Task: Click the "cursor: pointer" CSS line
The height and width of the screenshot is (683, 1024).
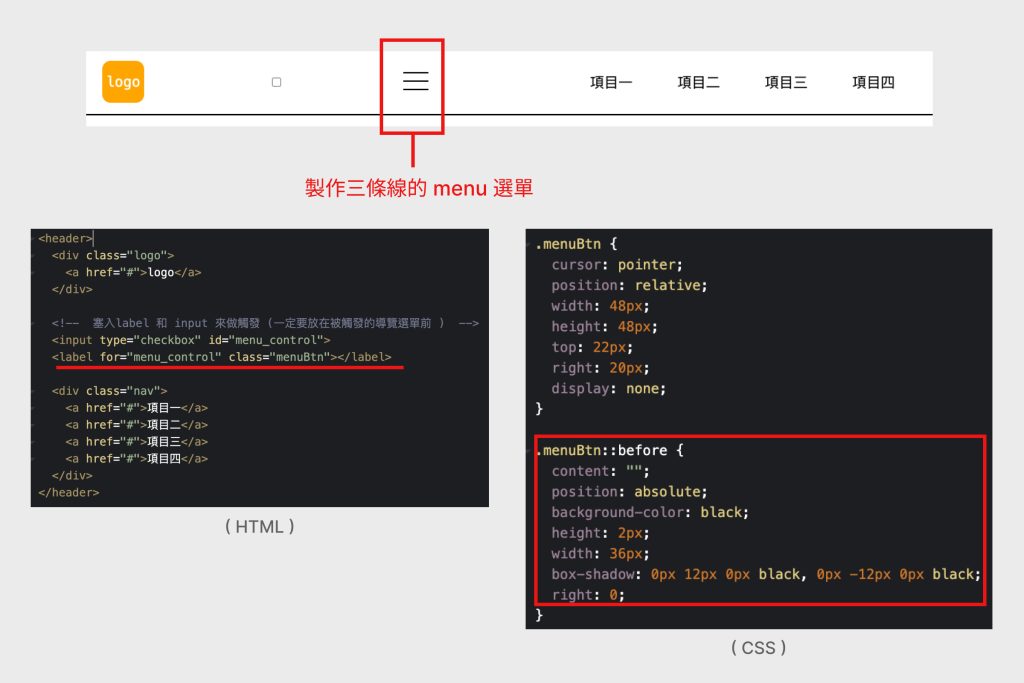Action: pyautogui.click(x=616, y=265)
